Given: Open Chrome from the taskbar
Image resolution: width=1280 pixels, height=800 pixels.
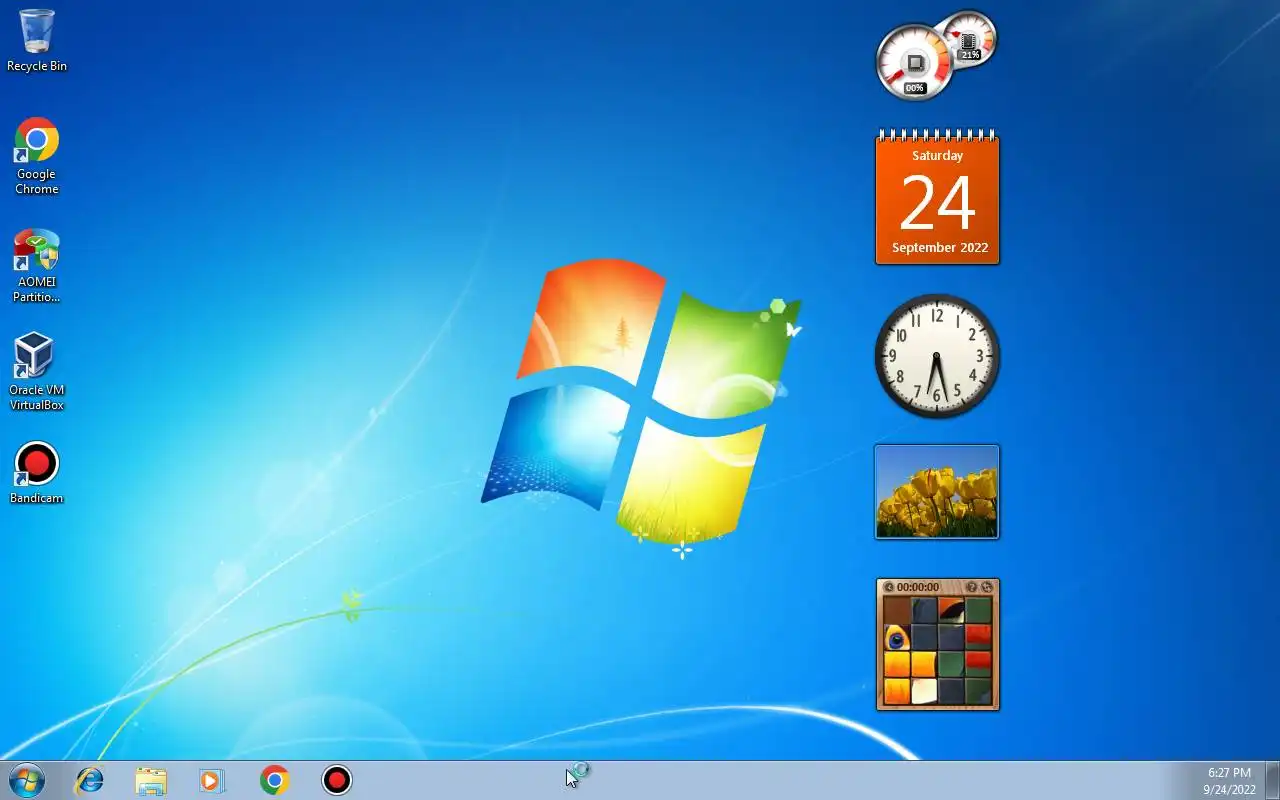Looking at the screenshot, I should (x=275, y=780).
